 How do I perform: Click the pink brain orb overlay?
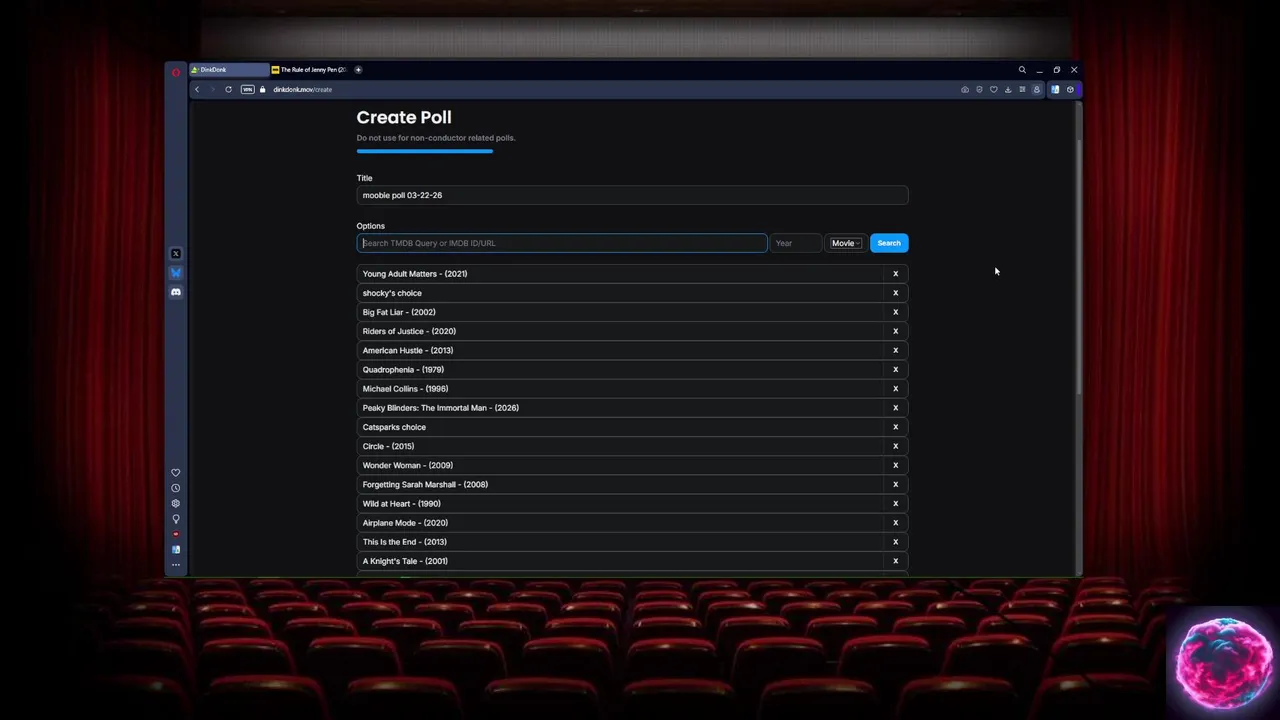(1223, 663)
